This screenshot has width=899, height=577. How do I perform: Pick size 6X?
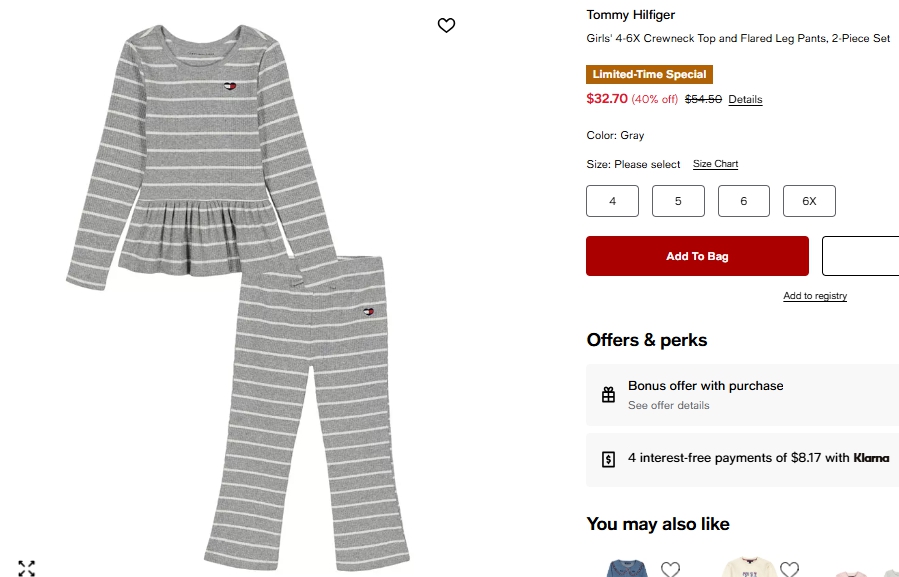tap(809, 201)
